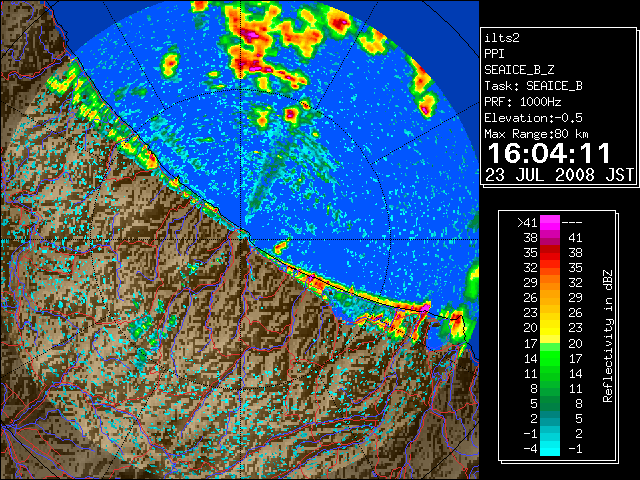Click the '23 JUL 2008 JST' date line
This screenshot has width=640, height=480.
559,175
